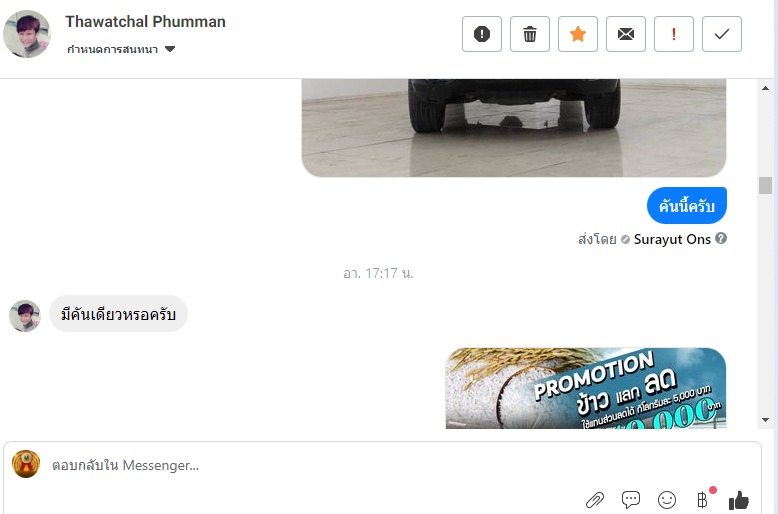This screenshot has height=514, width=778.
Task: Open the rice promotion image thumbnail
Action: click(586, 388)
